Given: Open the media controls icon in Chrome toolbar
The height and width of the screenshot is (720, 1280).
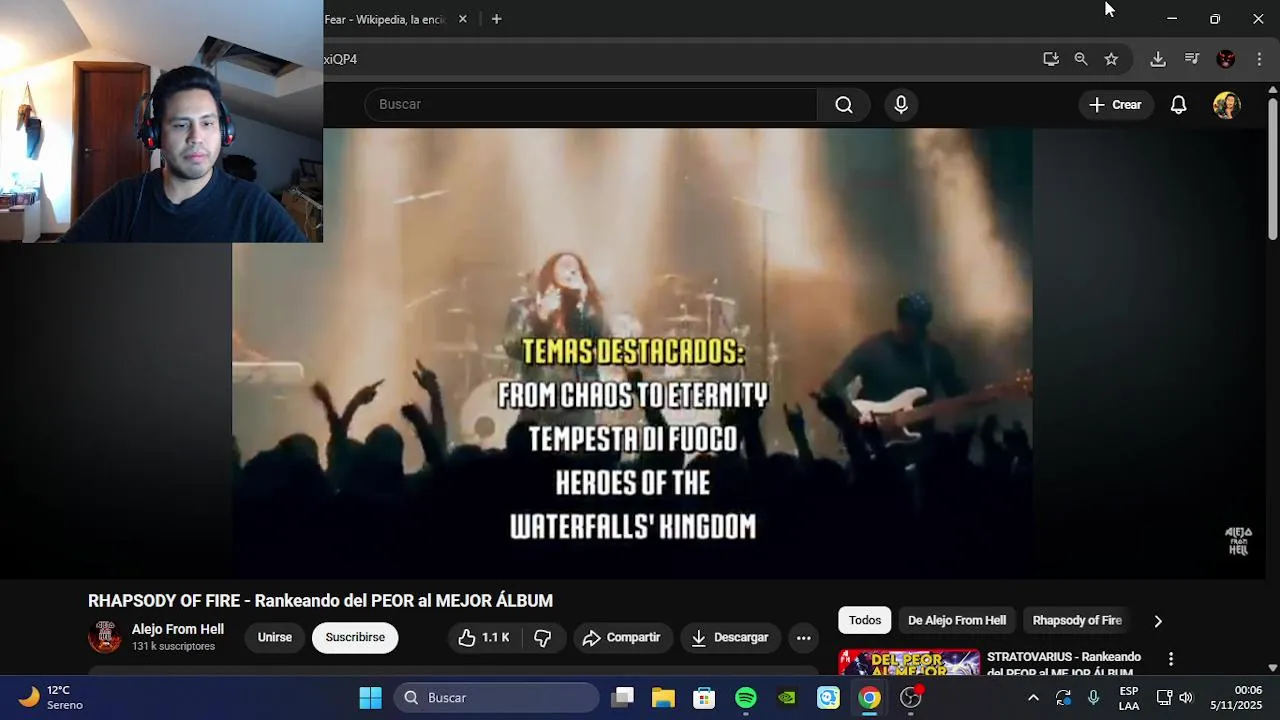Looking at the screenshot, I should [x=1192, y=59].
